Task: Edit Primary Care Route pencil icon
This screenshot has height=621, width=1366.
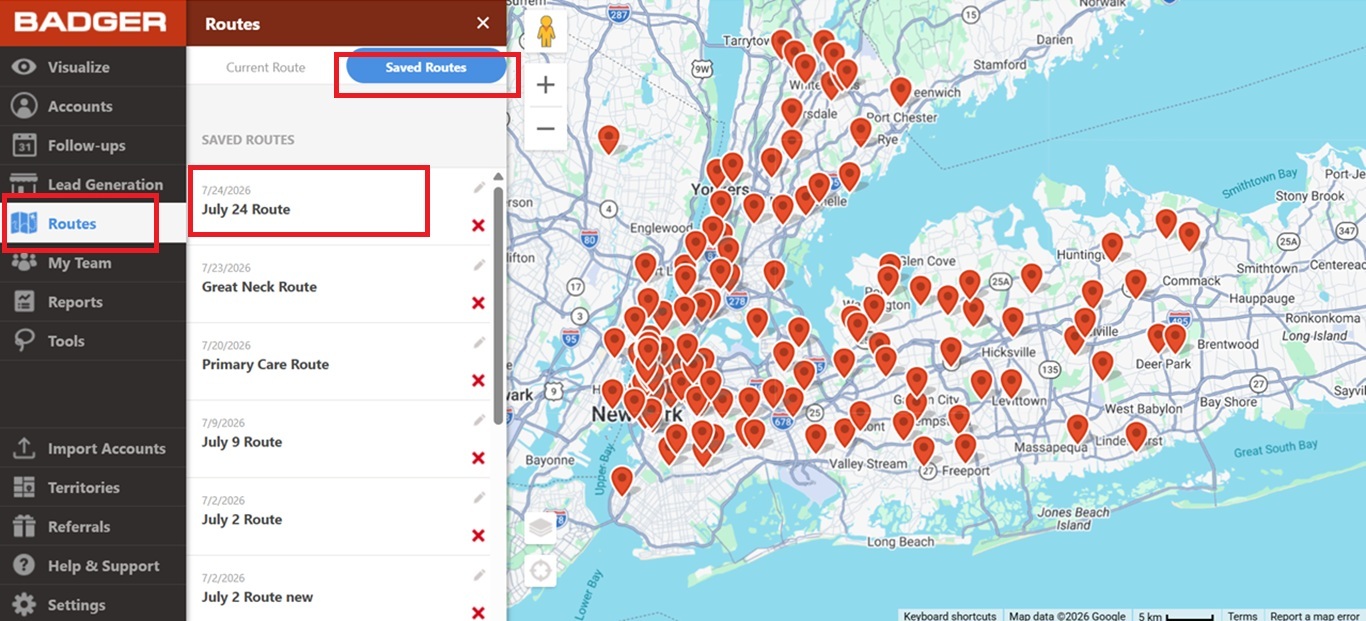Action: (480, 343)
